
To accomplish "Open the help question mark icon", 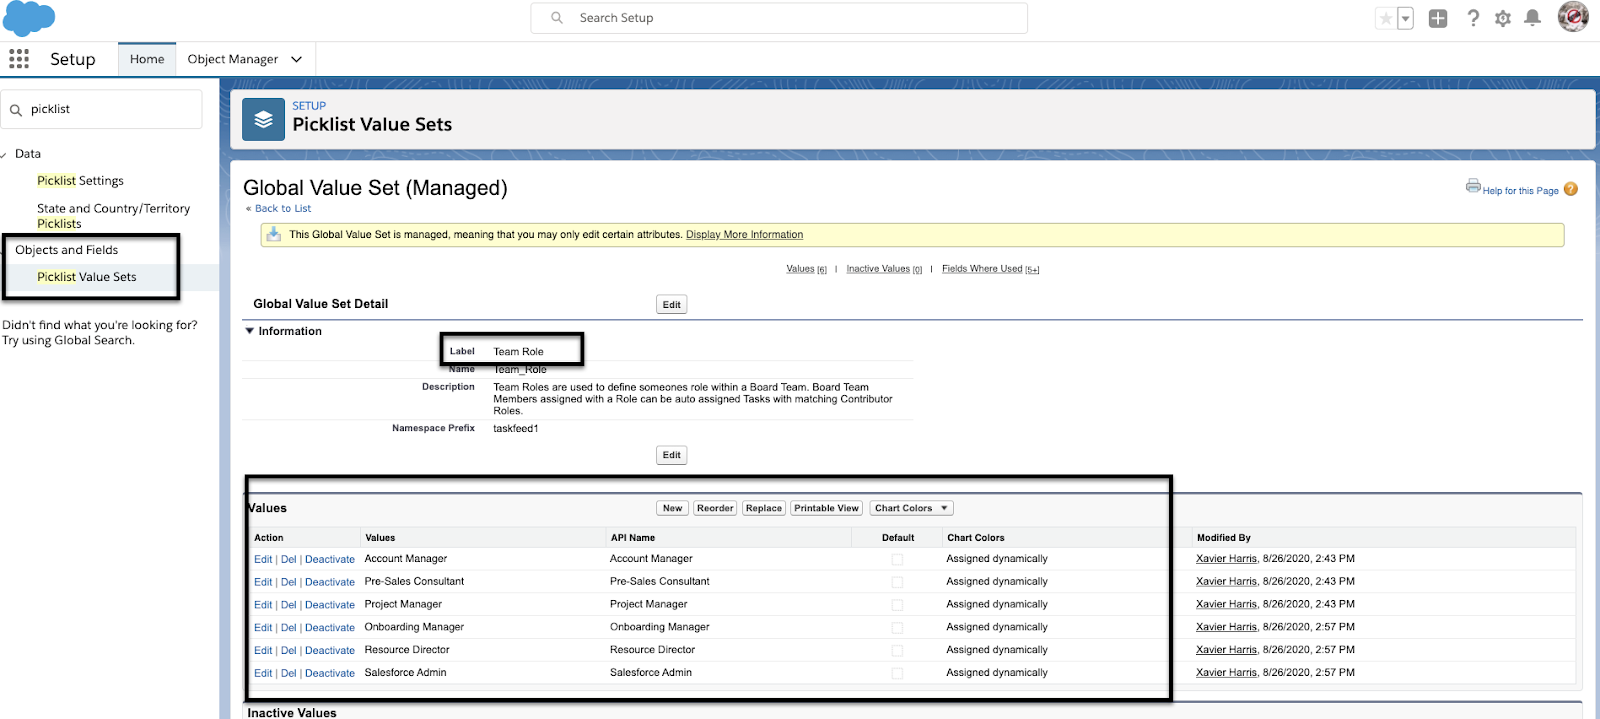I will coord(1473,18).
